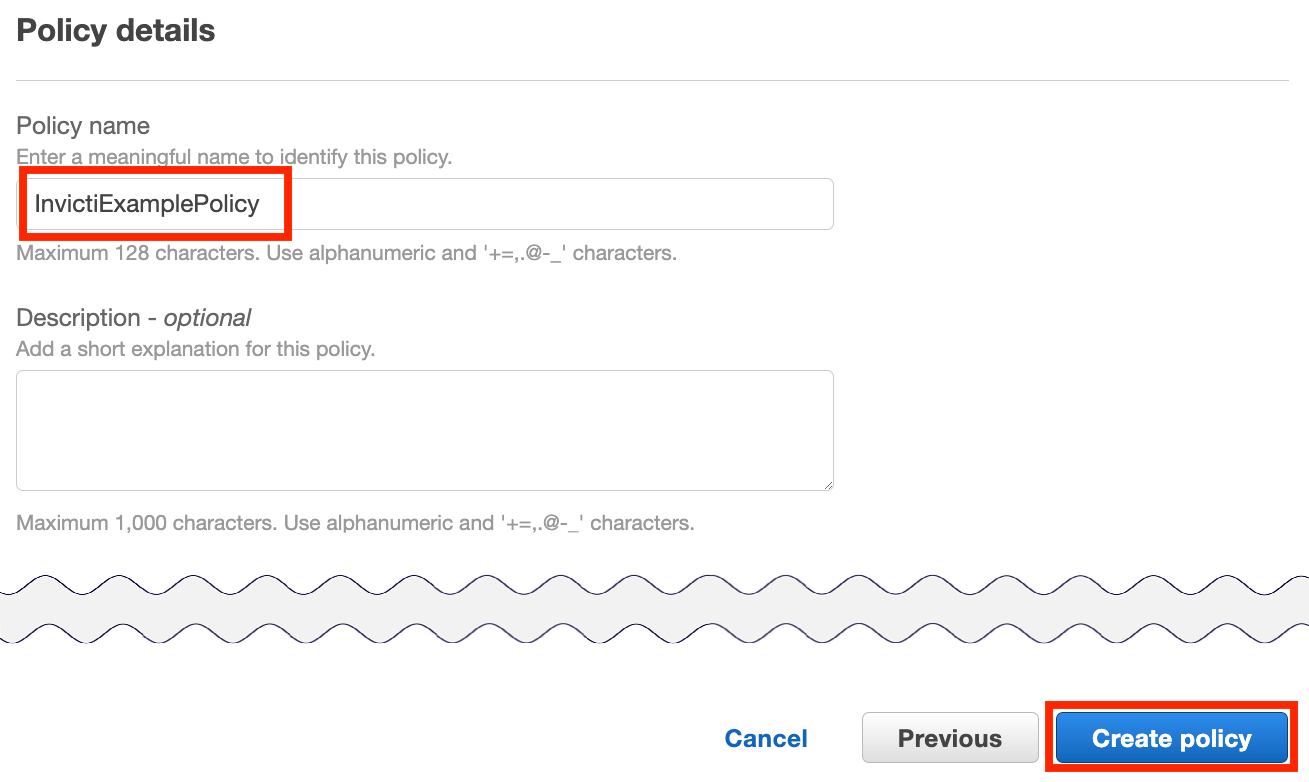Click the Policy name input field
This screenshot has height=782, width=1309.
425,203
